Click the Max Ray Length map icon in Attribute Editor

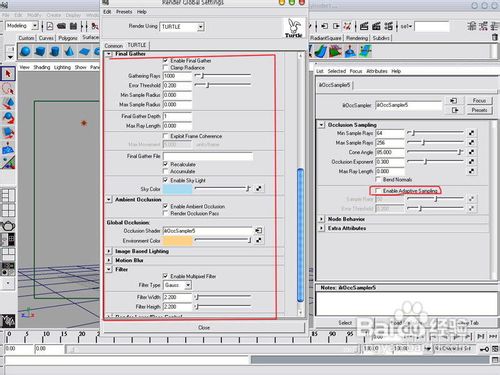pos(471,171)
